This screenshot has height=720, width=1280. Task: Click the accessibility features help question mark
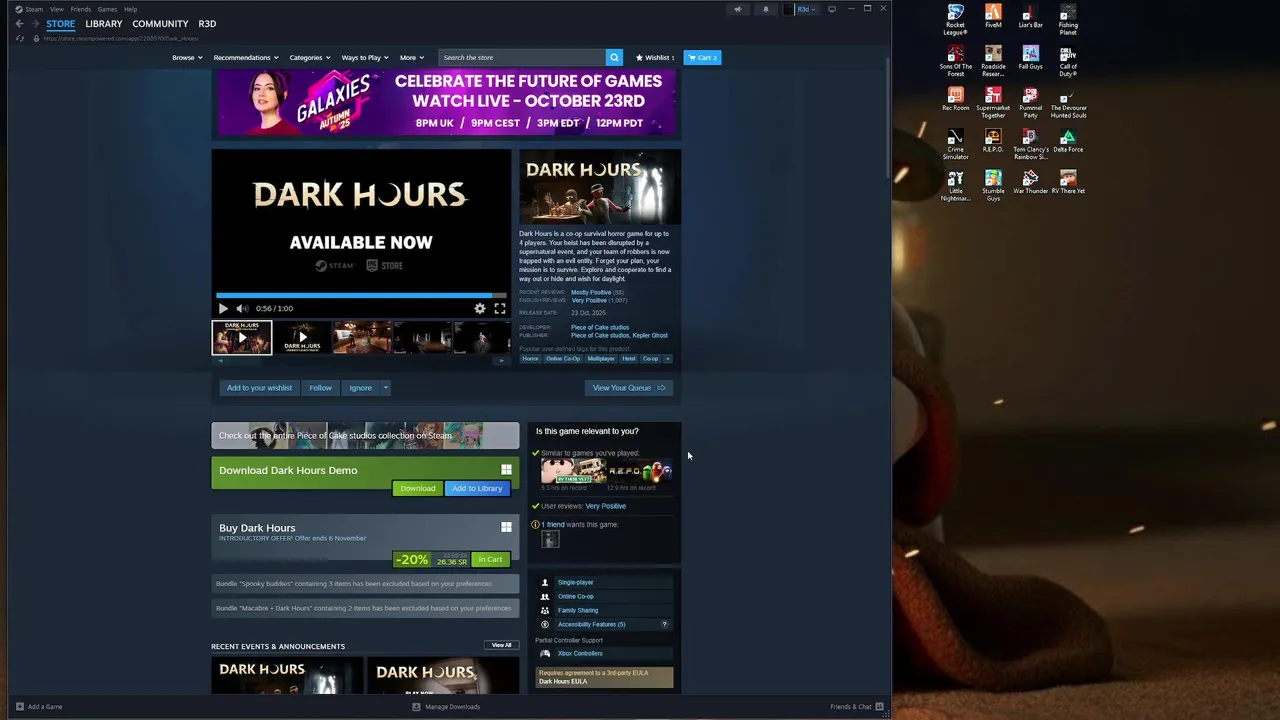click(664, 625)
